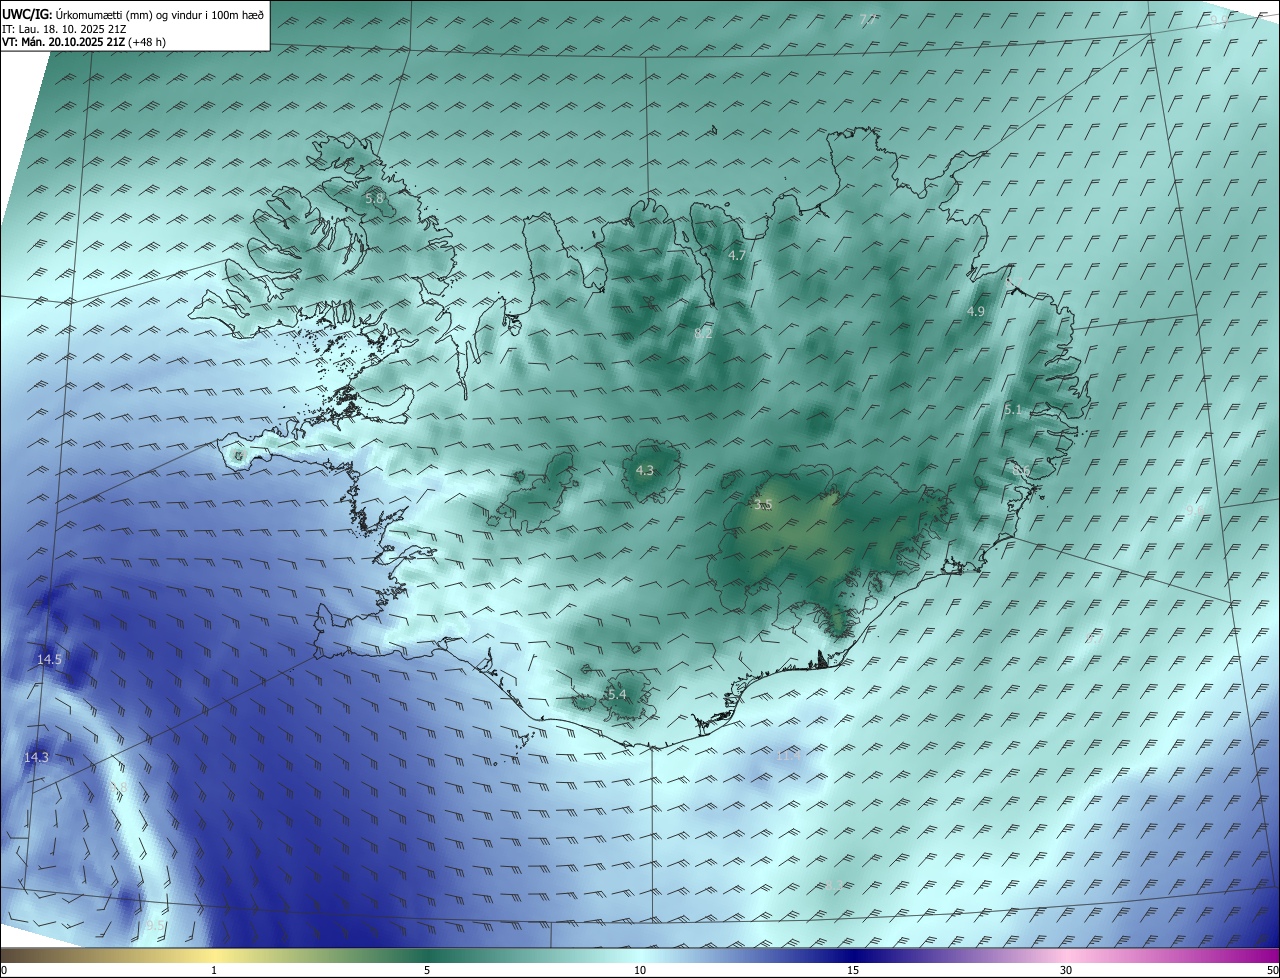
Task: Click the 3.5 value on Vatnajökull
Action: coord(764,506)
